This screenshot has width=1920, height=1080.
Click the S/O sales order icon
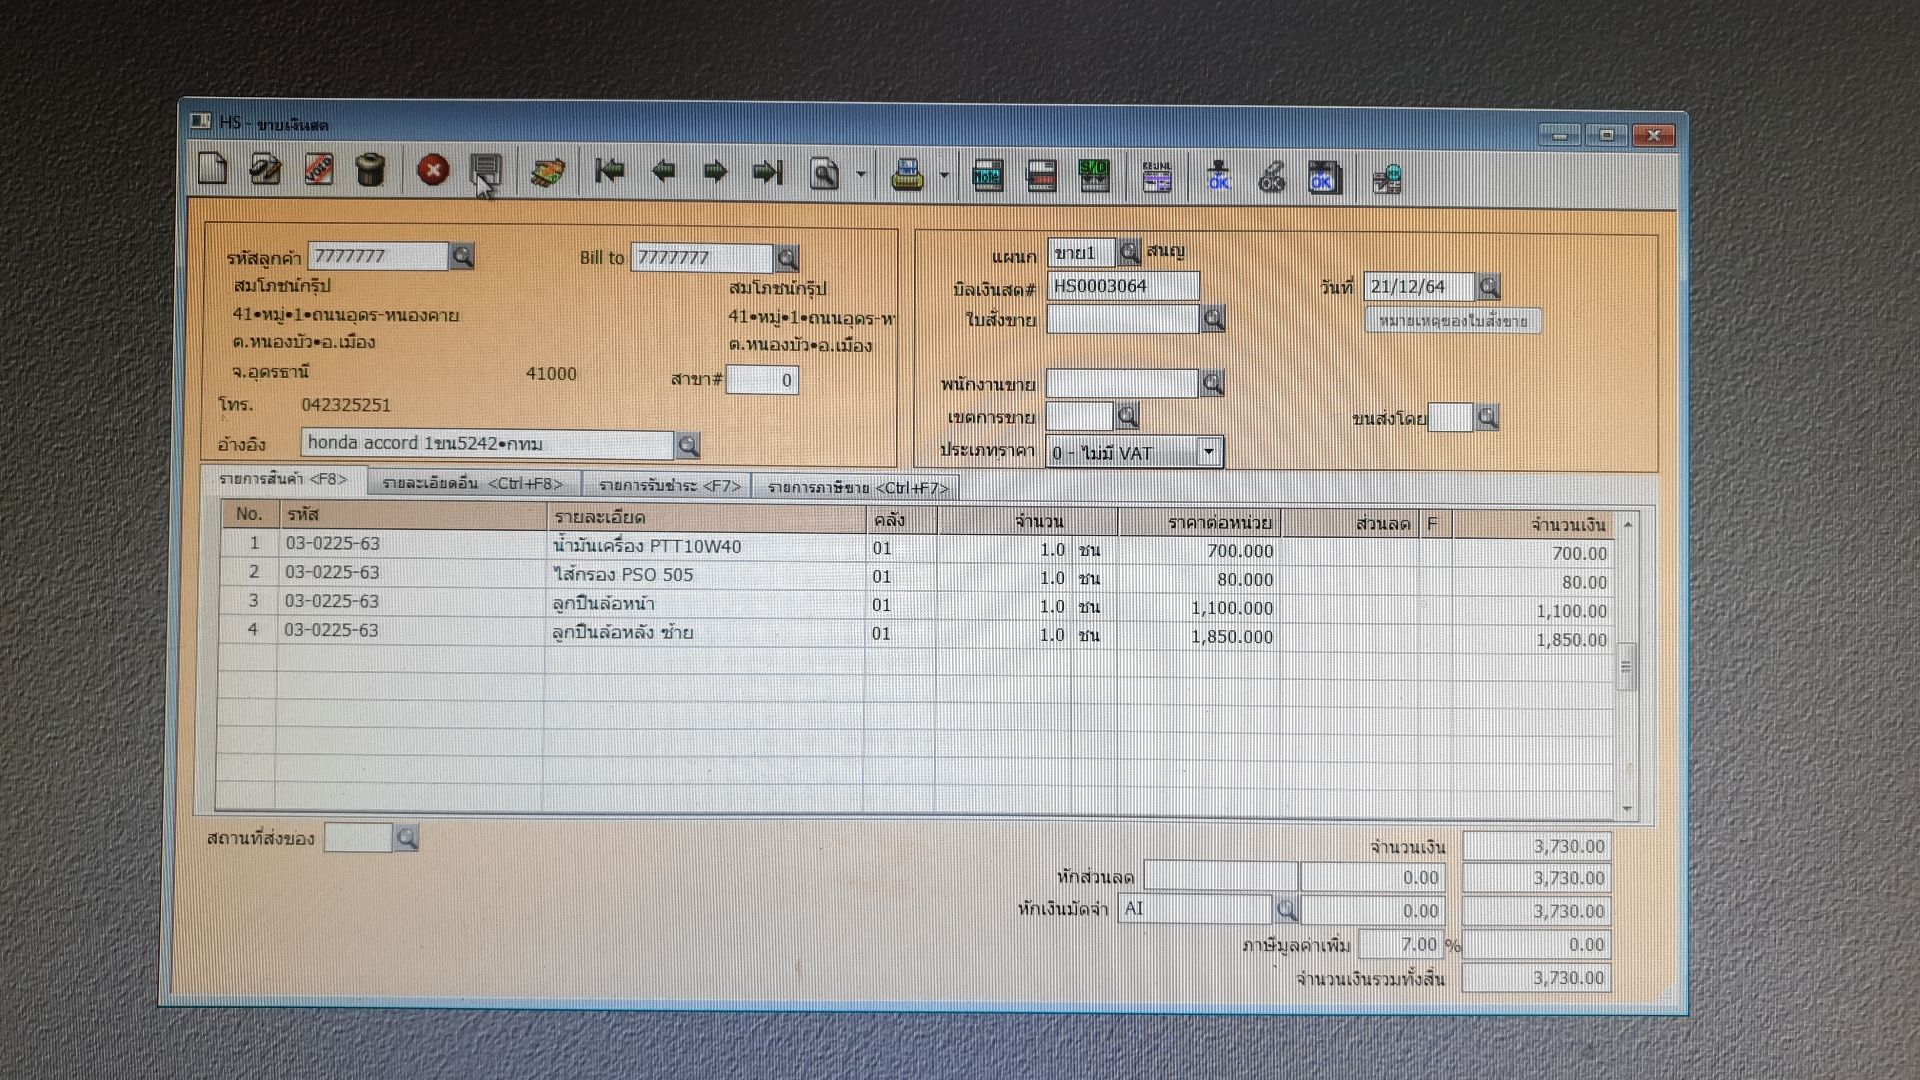pyautogui.click(x=1093, y=176)
